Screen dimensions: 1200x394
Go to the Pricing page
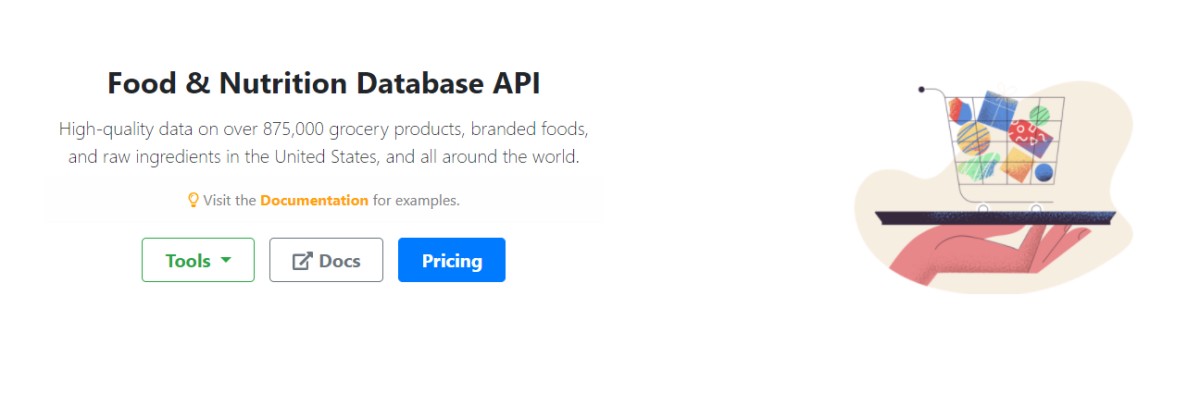click(452, 260)
